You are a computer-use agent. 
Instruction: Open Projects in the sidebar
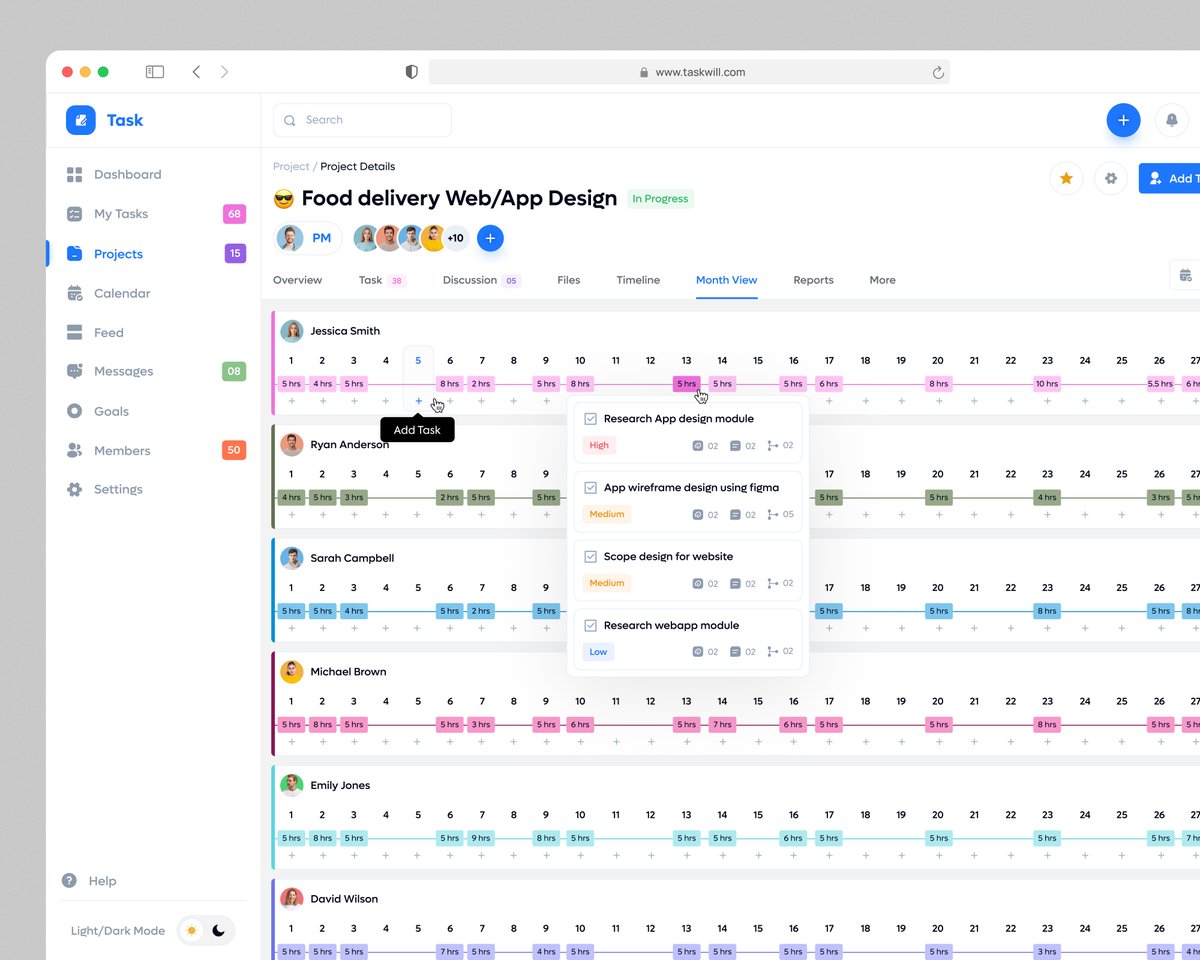pos(118,254)
